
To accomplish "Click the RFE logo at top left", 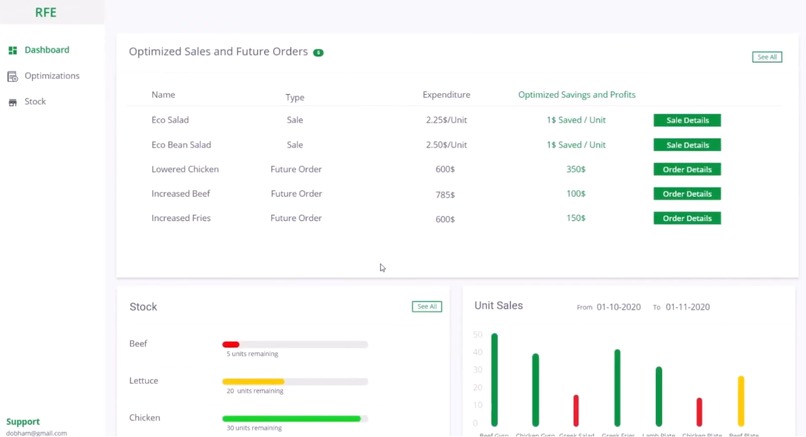I will [46, 12].
